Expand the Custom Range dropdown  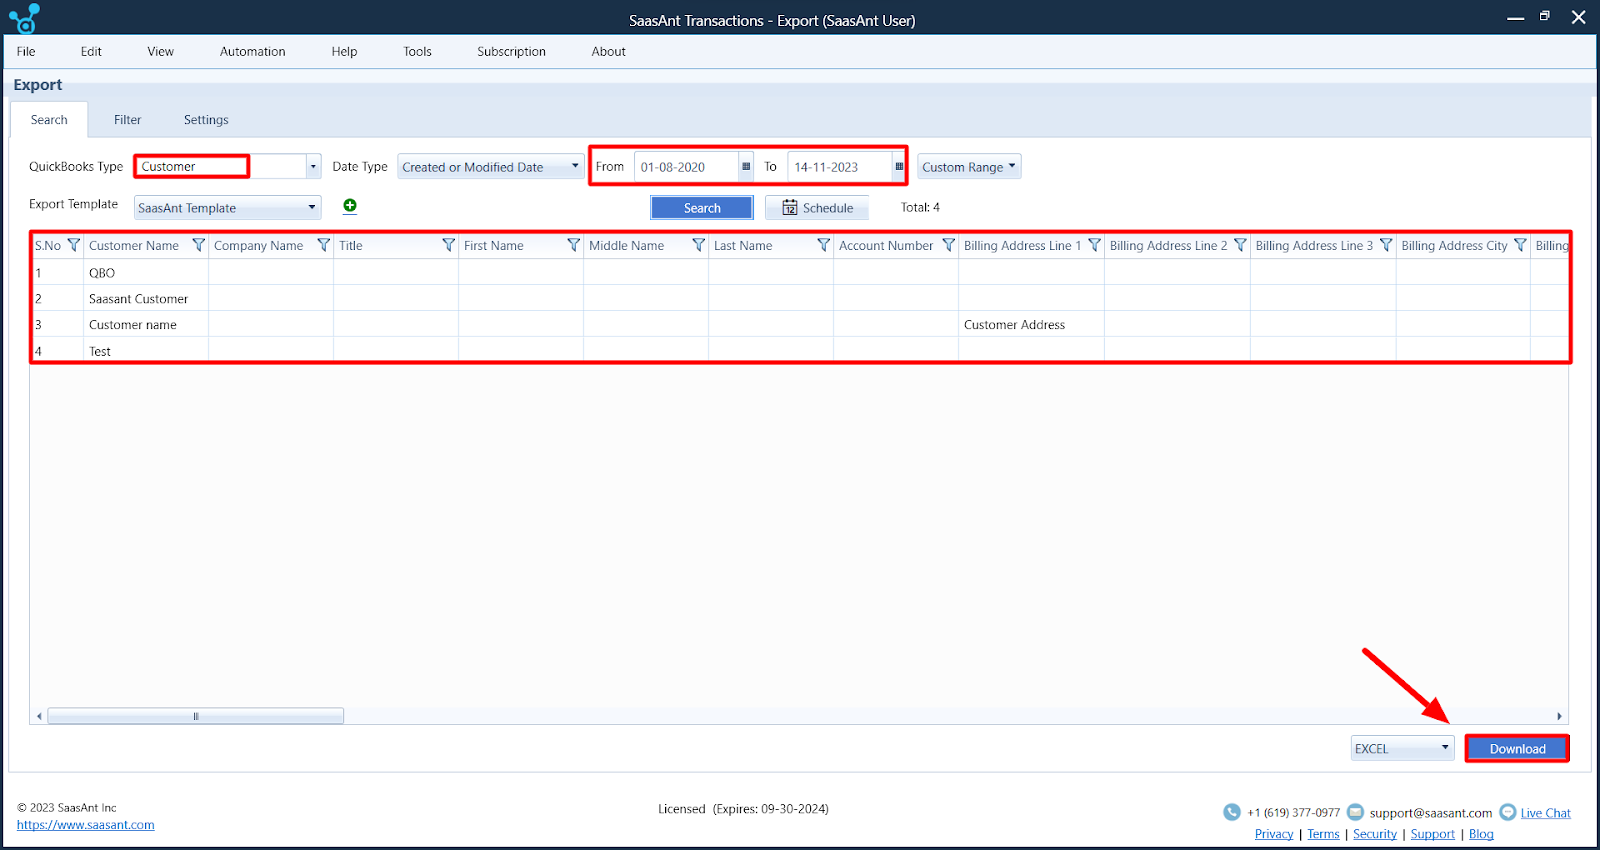tap(969, 167)
